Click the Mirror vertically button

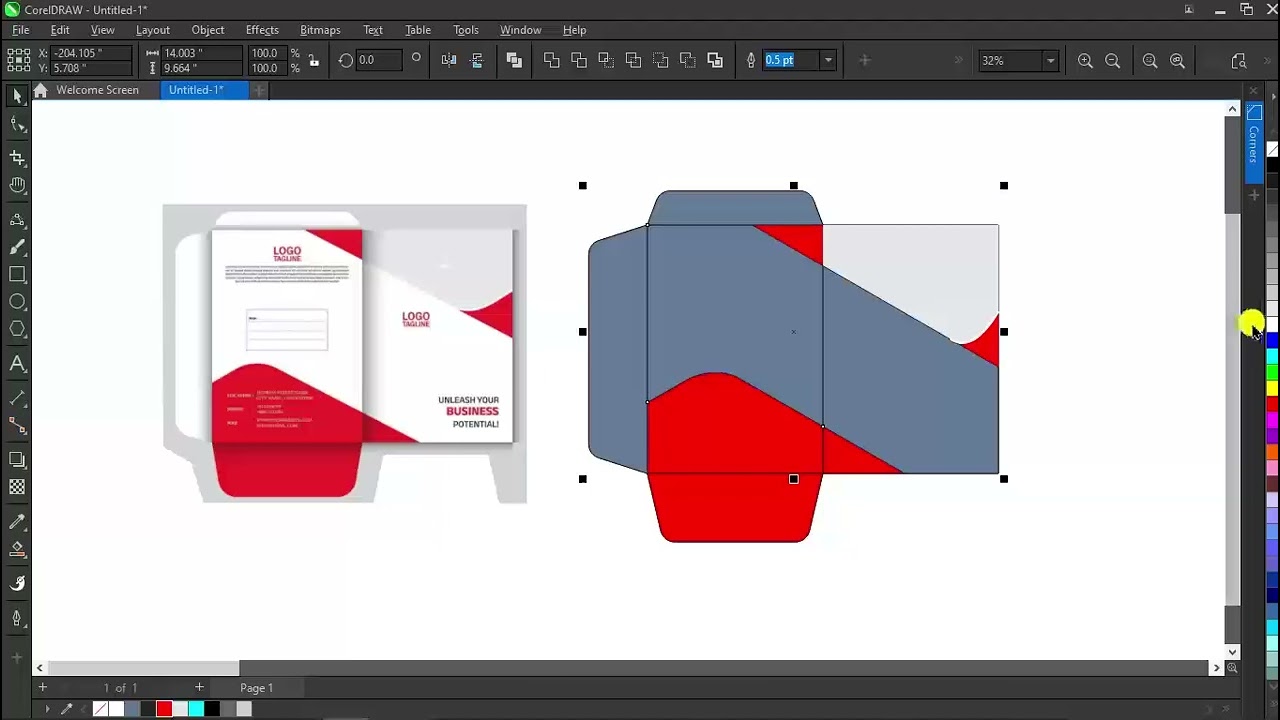(476, 60)
